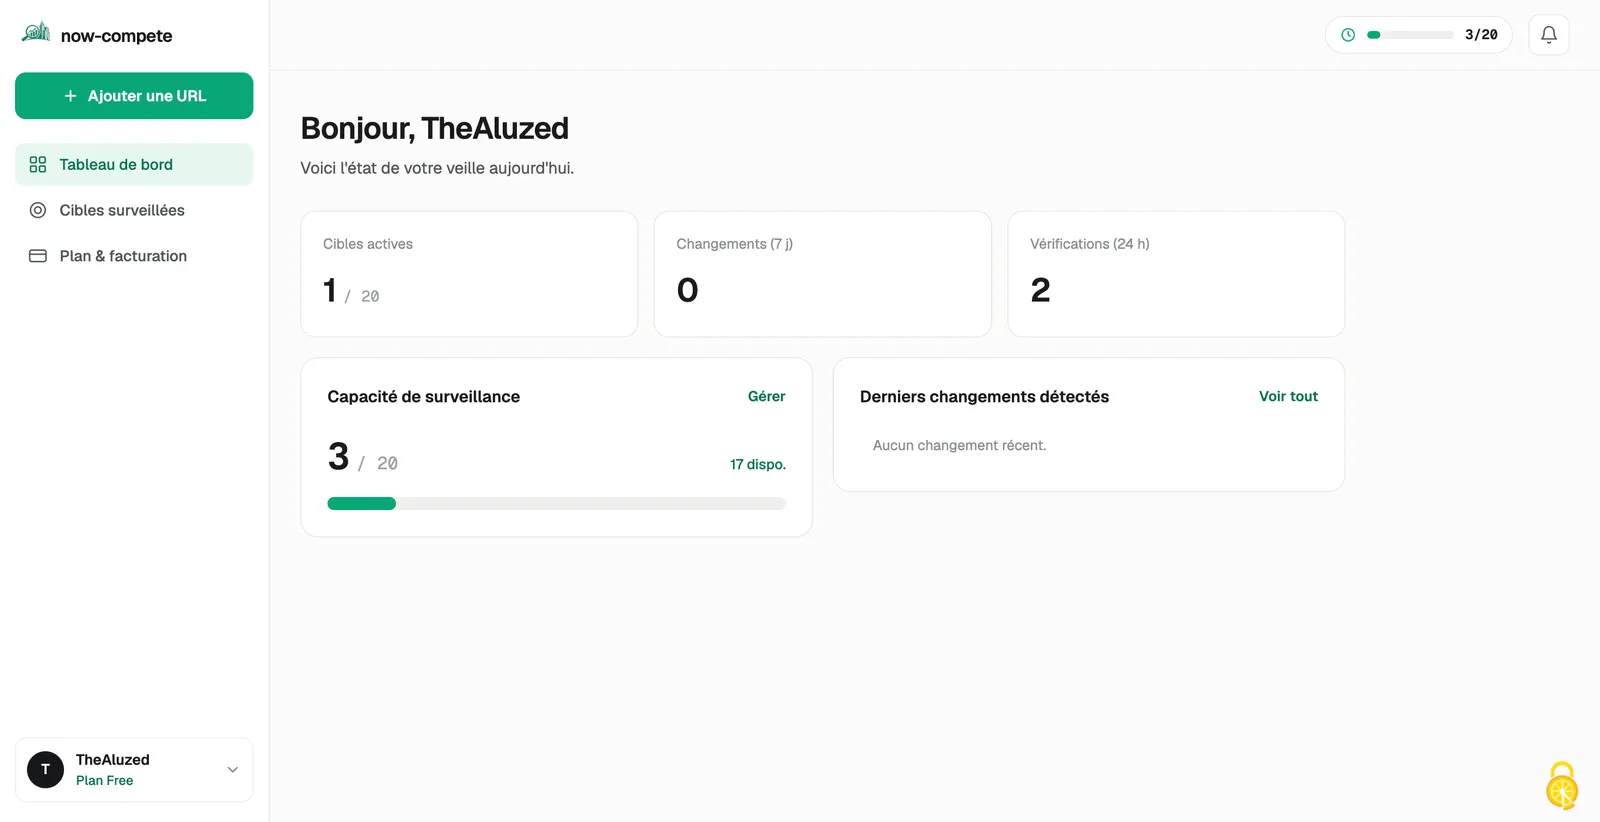Image resolution: width=1600 pixels, height=822 pixels.
Task: Click the Cibles actives card
Action: click(x=469, y=274)
